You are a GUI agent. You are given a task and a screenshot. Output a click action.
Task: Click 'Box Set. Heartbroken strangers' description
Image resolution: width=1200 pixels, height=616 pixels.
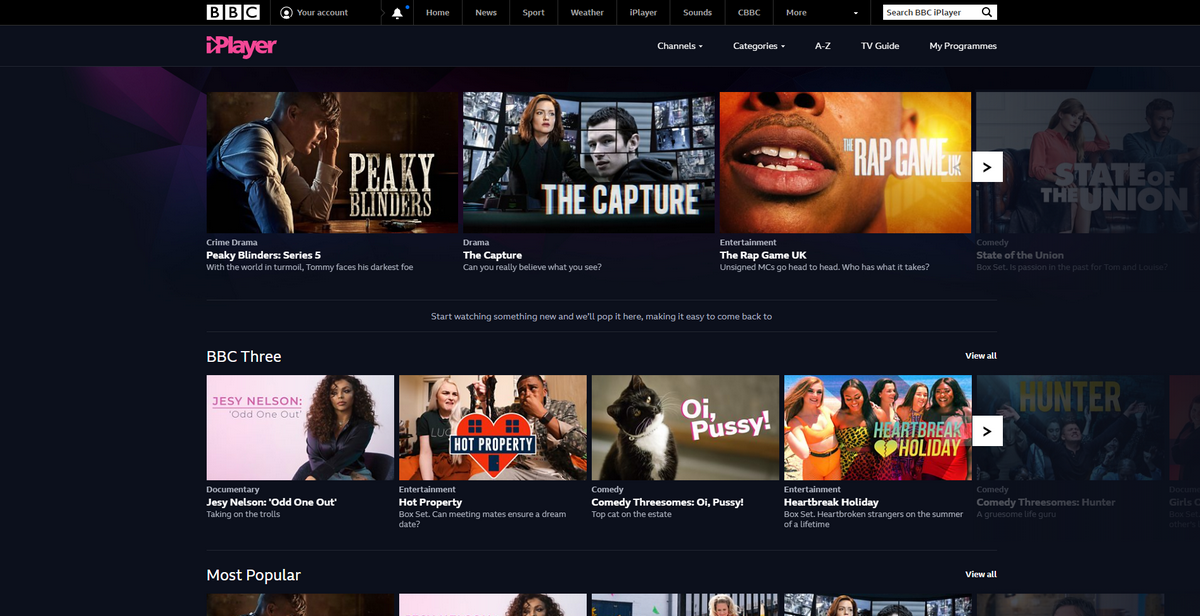tap(876, 519)
